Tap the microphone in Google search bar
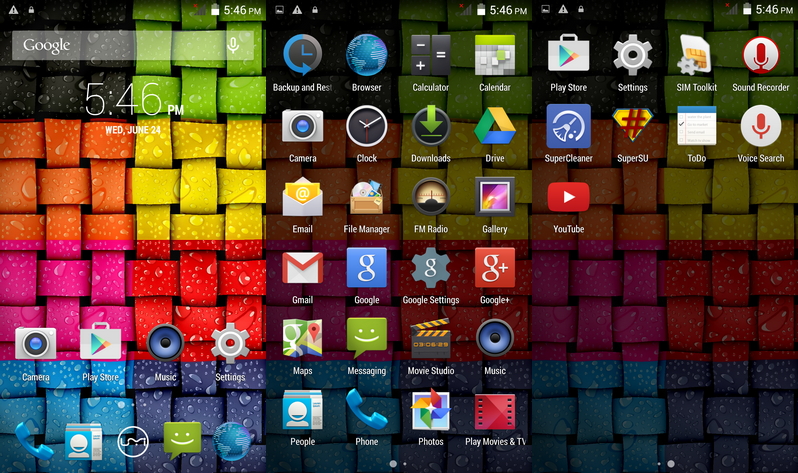Viewport: 798px width, 473px height. click(x=233, y=45)
